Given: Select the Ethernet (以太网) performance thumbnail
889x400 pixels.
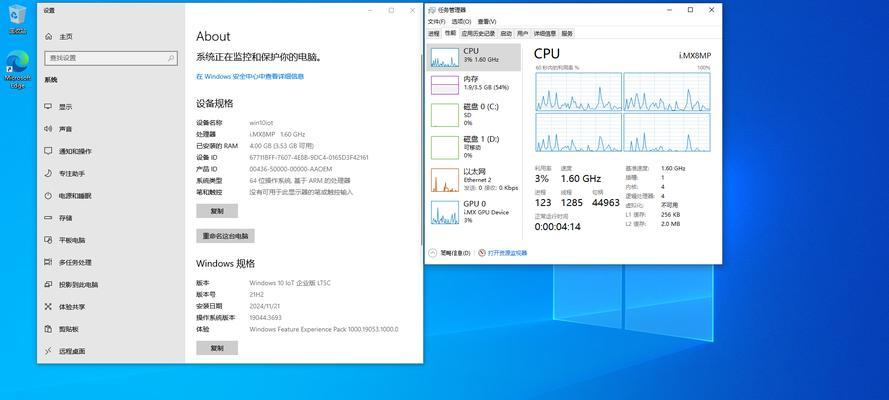Looking at the screenshot, I should 444,180.
